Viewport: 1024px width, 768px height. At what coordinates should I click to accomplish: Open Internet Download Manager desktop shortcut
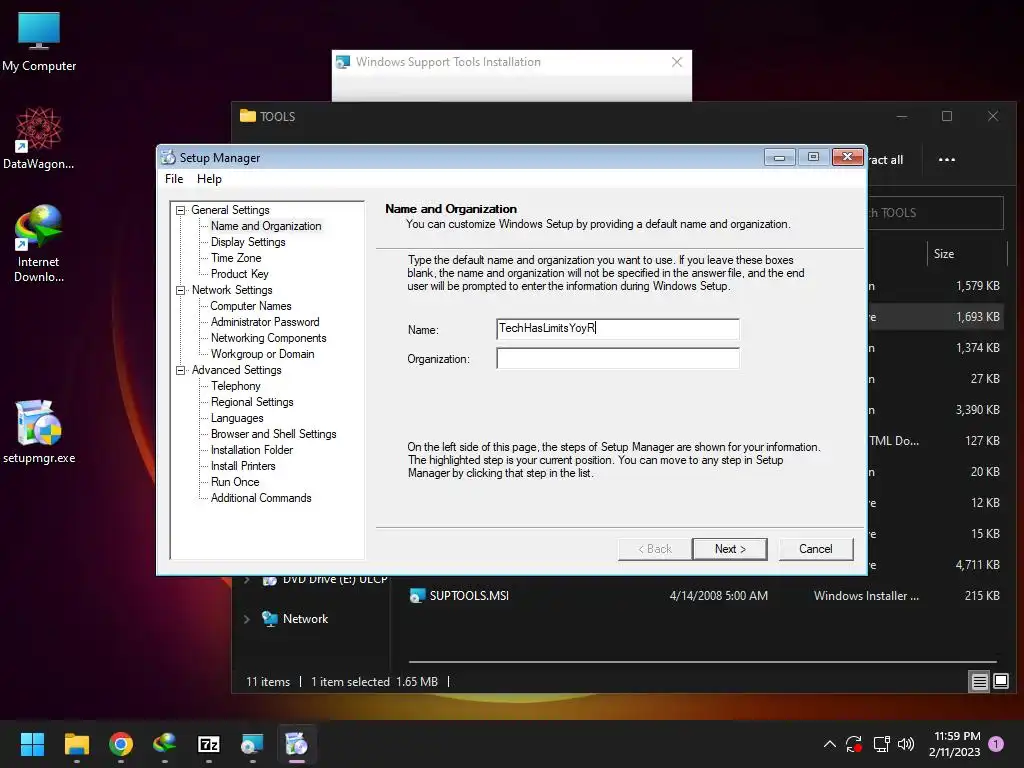[39, 243]
